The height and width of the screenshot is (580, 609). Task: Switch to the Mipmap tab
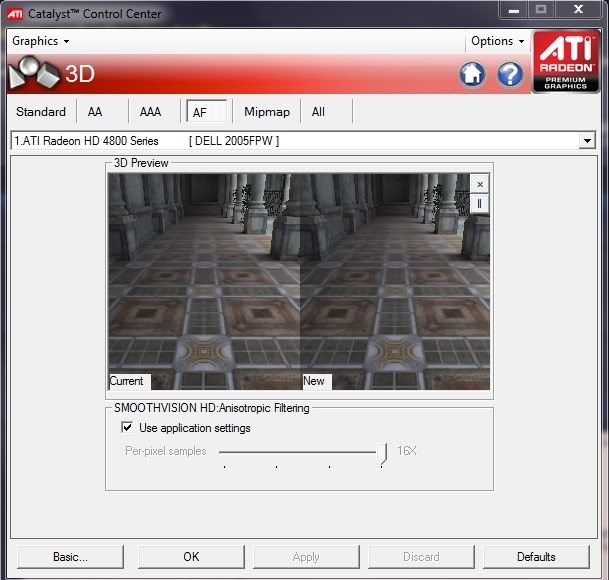click(x=266, y=112)
